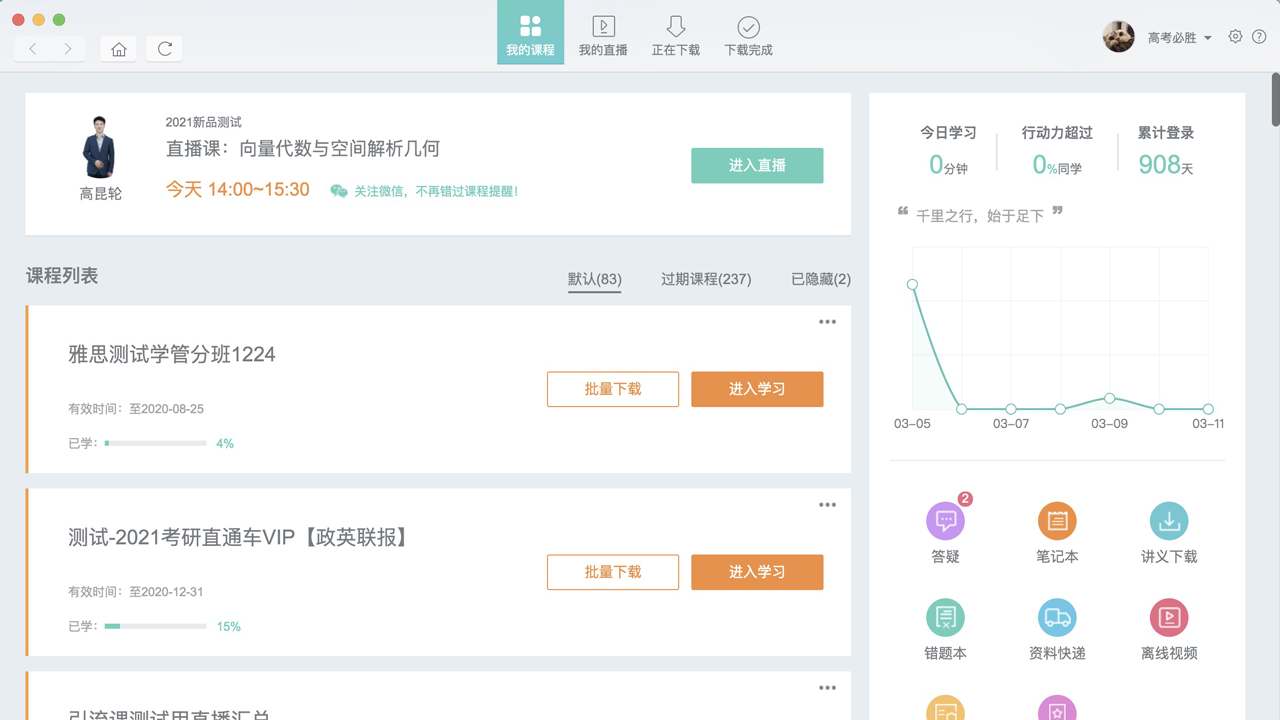
Task: Open the 下载完成 completed downloads icon
Action: pyautogui.click(x=748, y=32)
